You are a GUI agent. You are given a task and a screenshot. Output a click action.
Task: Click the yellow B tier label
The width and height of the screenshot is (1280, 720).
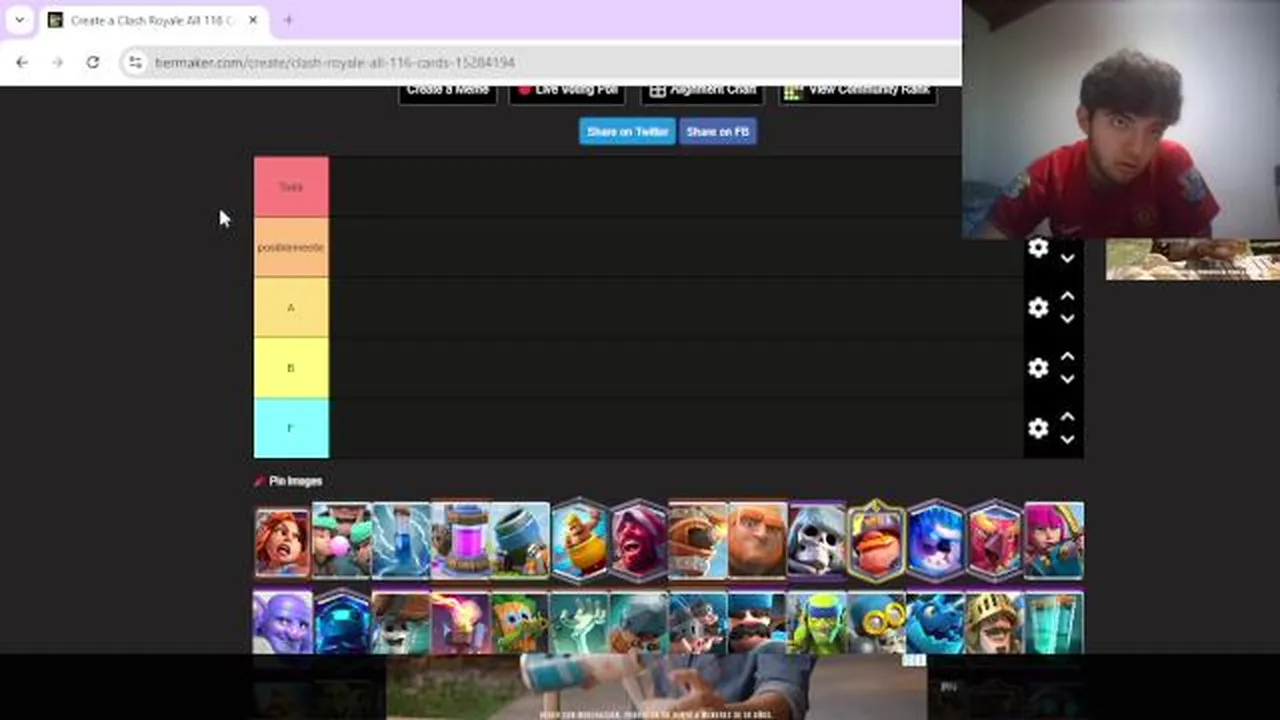click(x=291, y=368)
